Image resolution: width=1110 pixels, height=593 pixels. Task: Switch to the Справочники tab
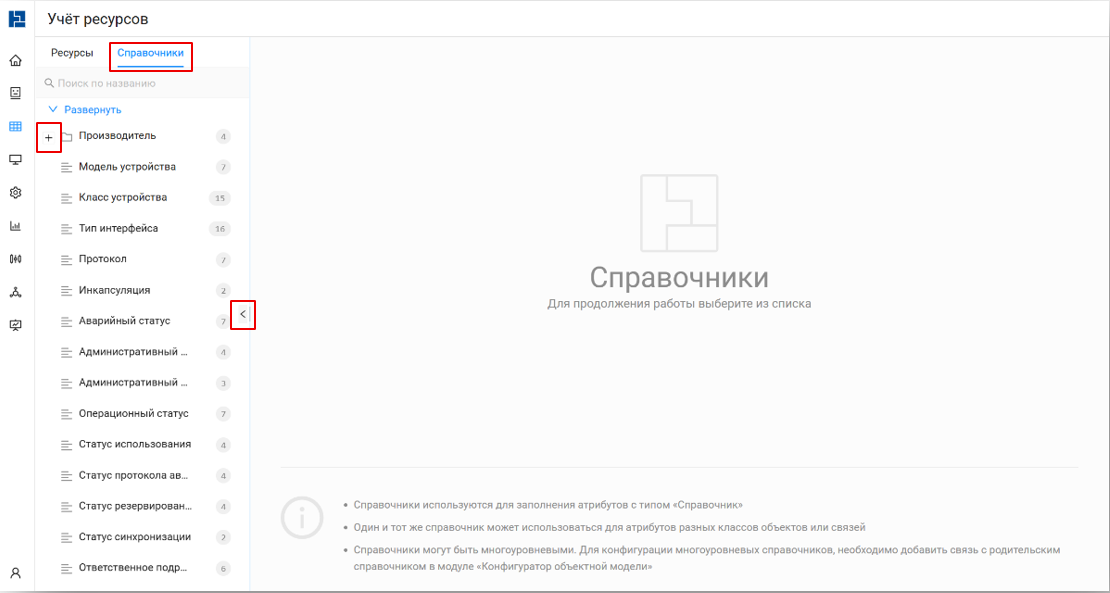pos(150,52)
